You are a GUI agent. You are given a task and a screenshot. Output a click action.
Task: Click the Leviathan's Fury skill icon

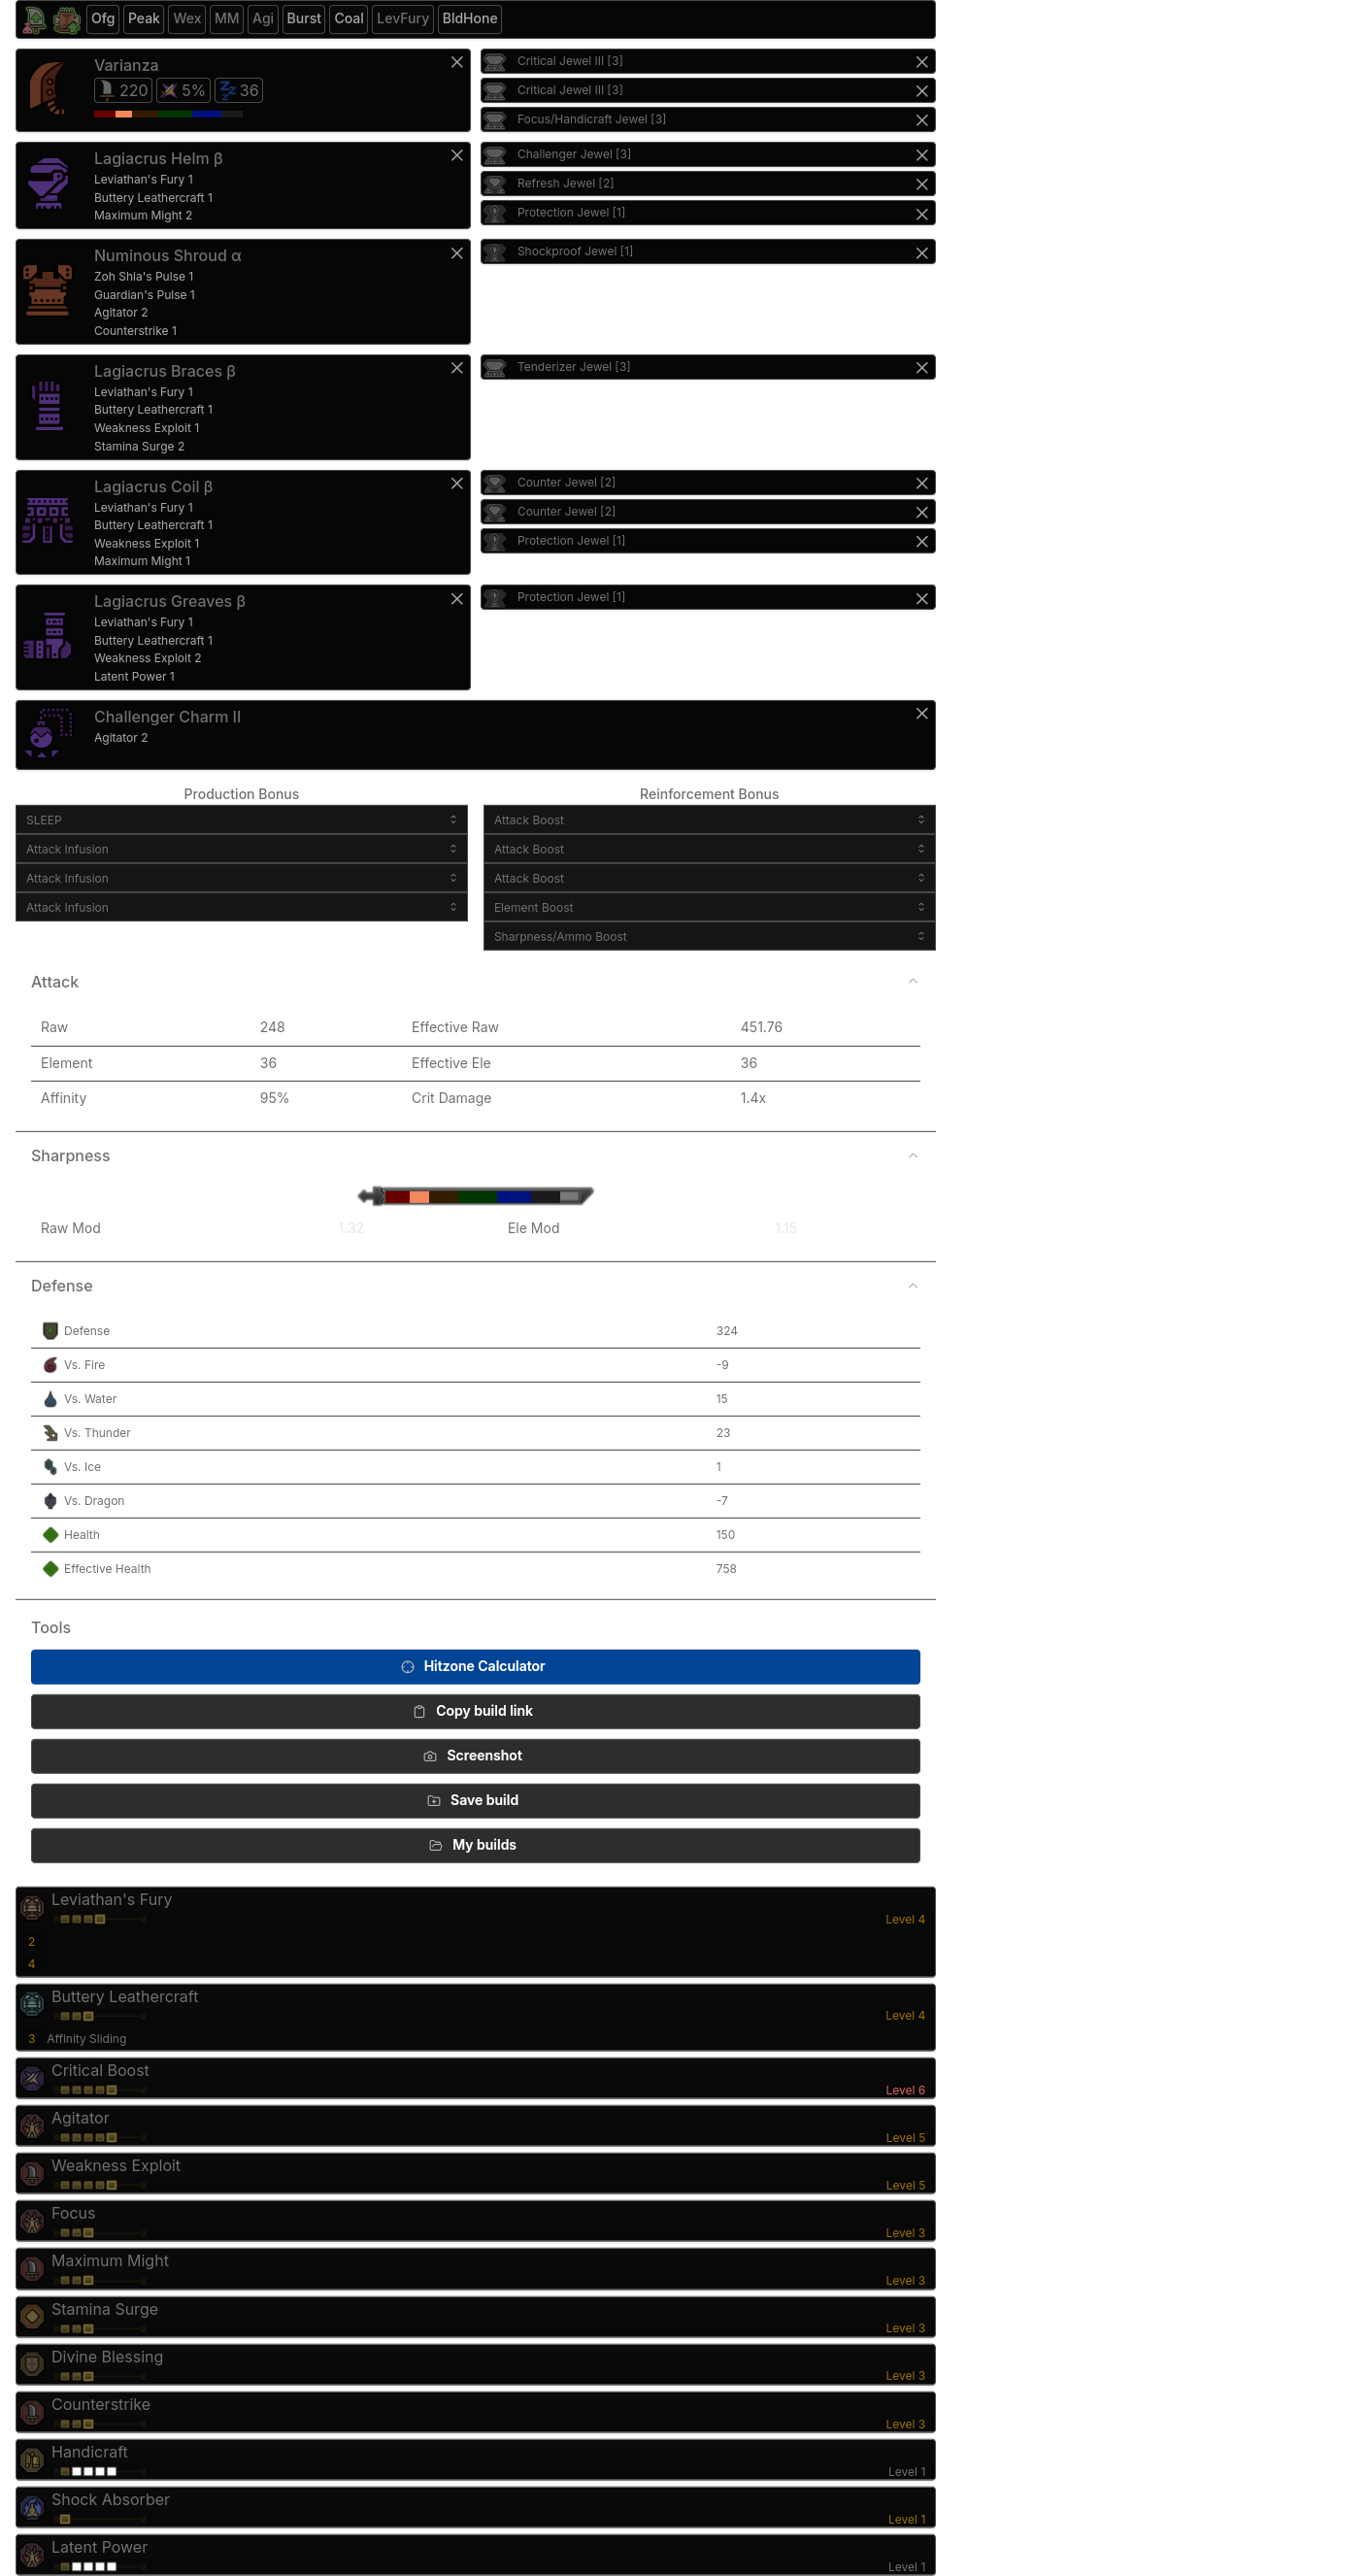tap(32, 1906)
